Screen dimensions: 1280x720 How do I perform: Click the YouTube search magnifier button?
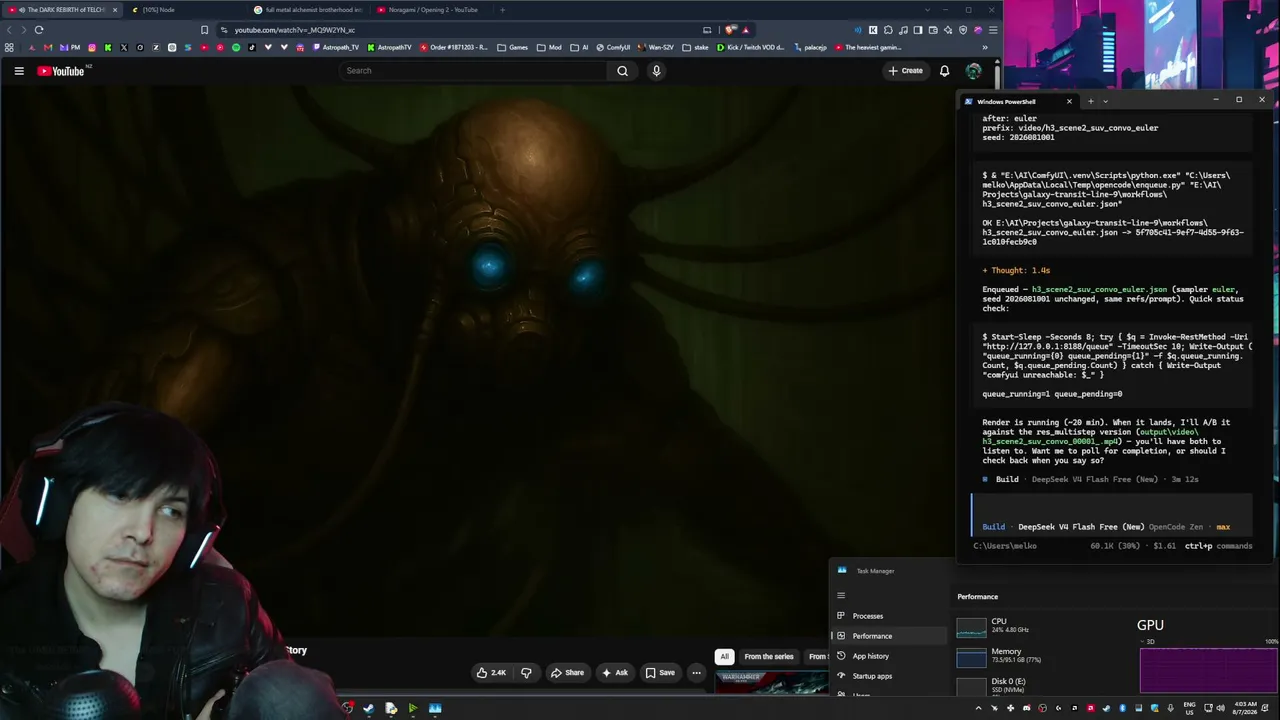point(622,71)
